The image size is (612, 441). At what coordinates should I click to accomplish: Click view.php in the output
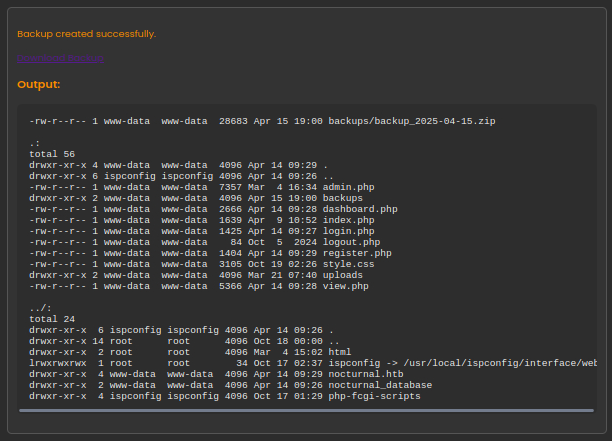(x=345, y=286)
